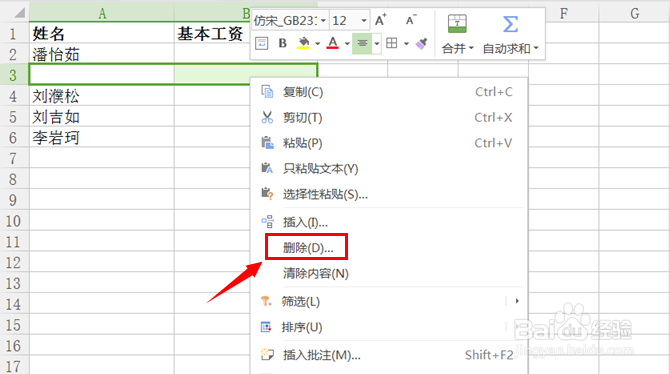
Task: Click the merge cells icon
Action: point(457,24)
